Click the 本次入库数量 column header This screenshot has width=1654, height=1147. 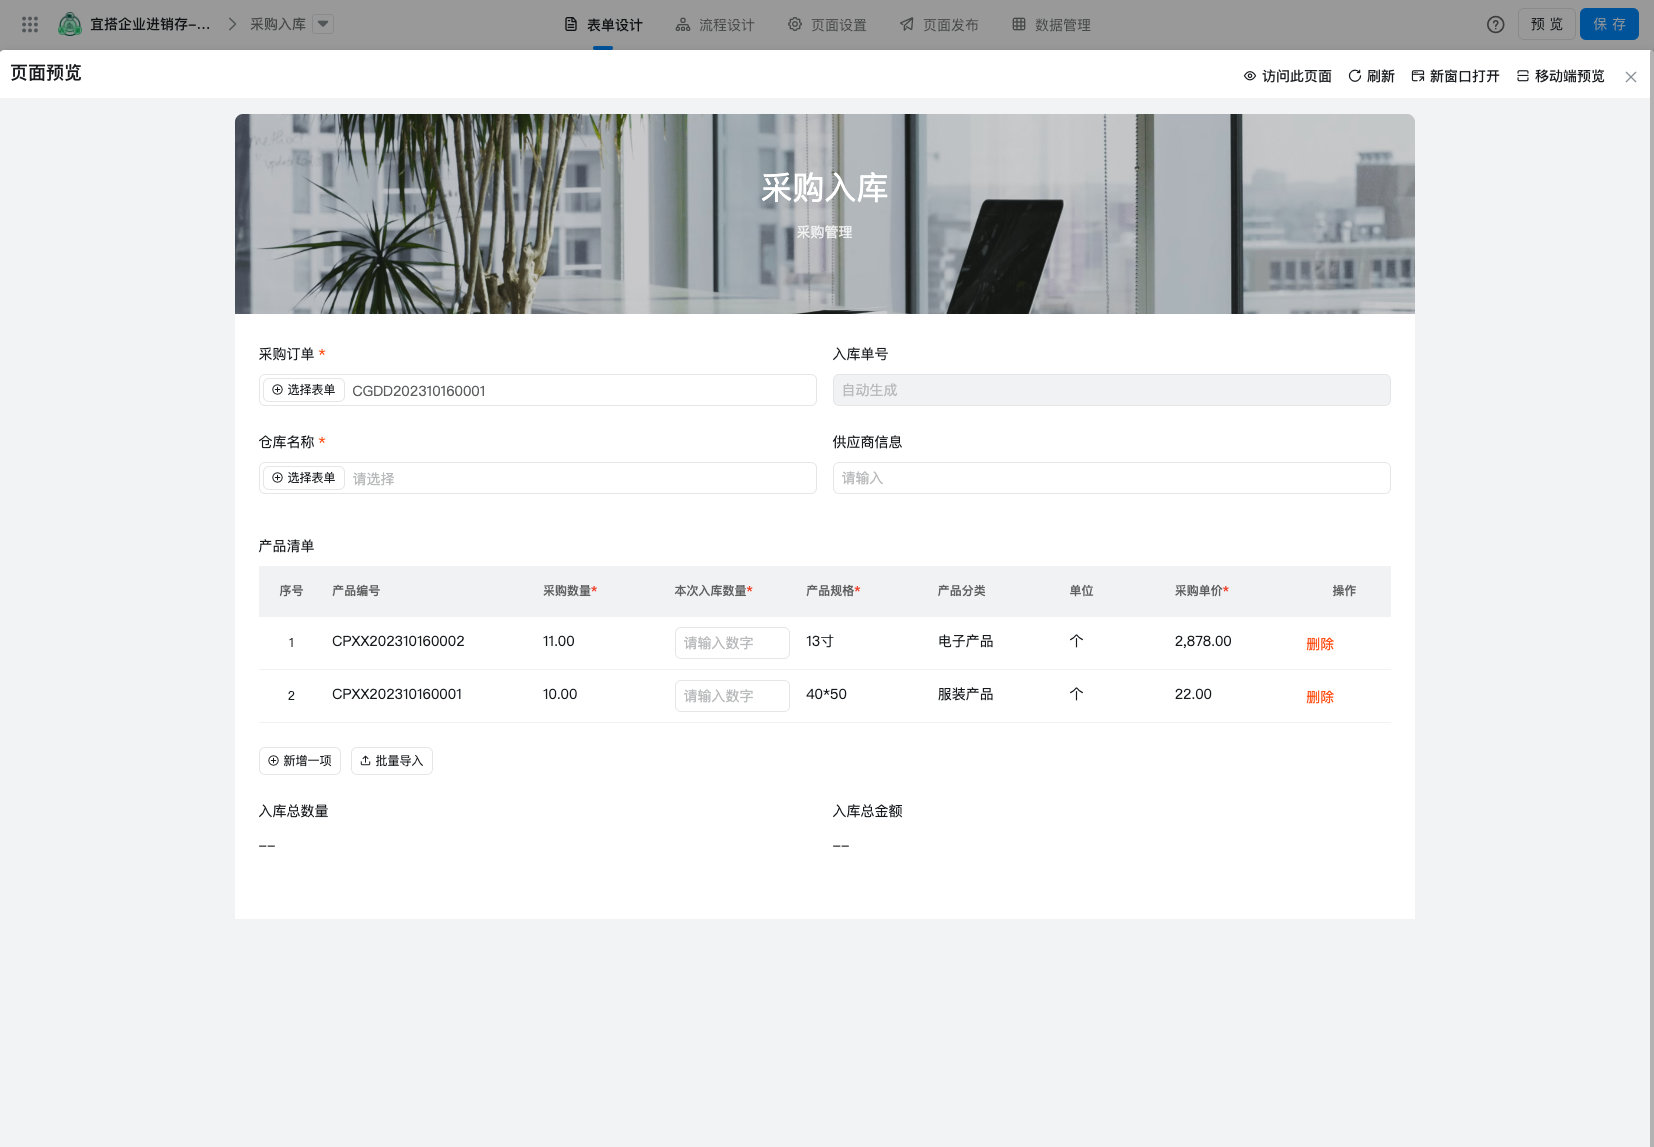point(714,591)
